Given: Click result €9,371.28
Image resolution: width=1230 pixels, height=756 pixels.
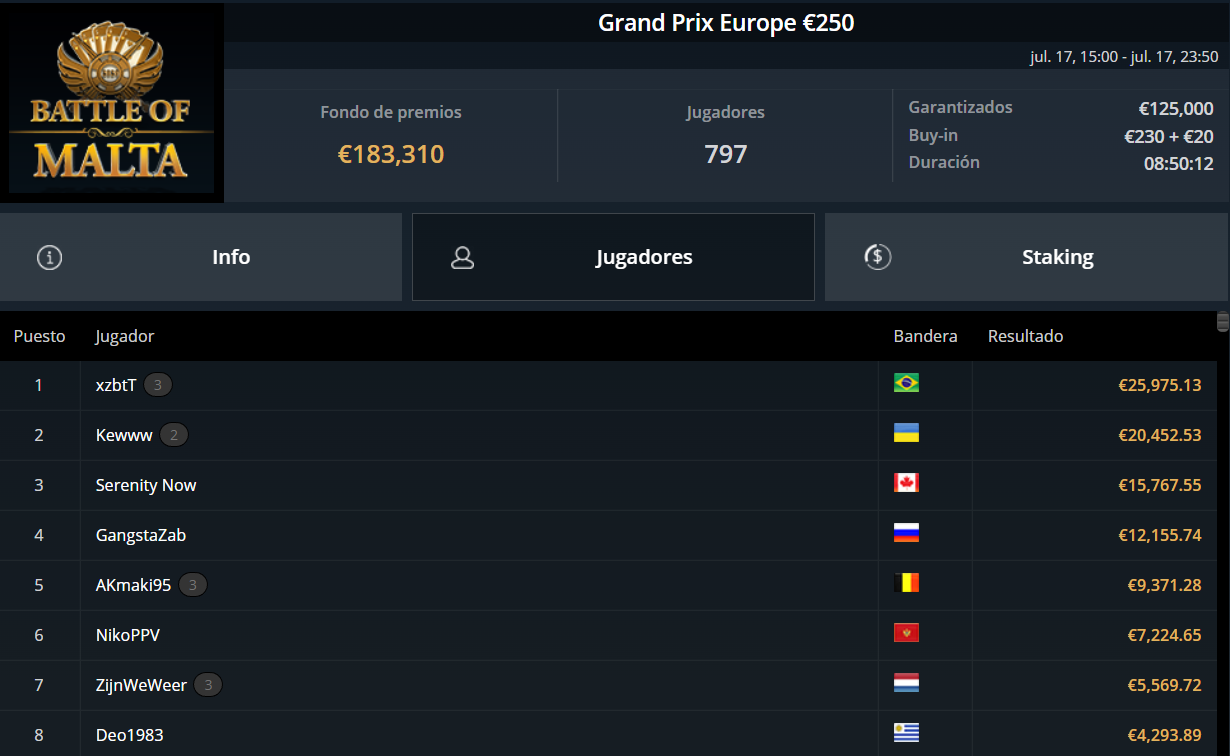Looking at the screenshot, I should [1164, 585].
